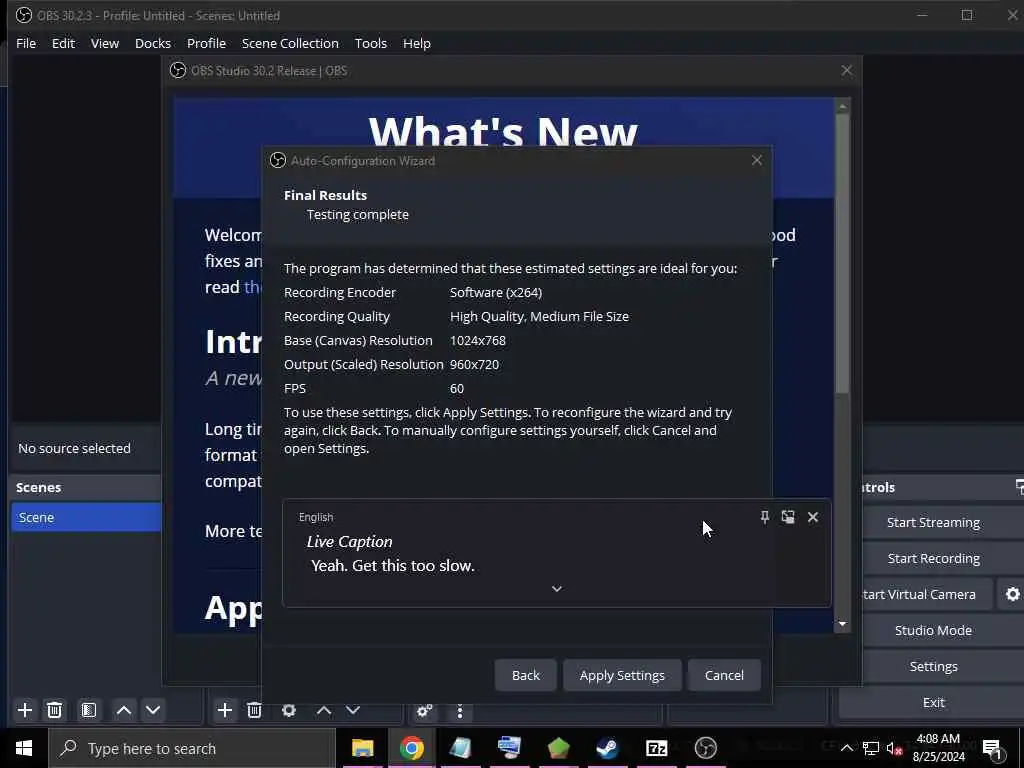Open Google Chrome from taskbar

click(411, 748)
